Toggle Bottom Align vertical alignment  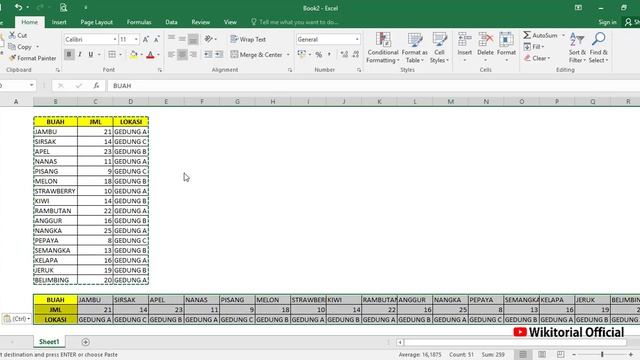(x=193, y=39)
